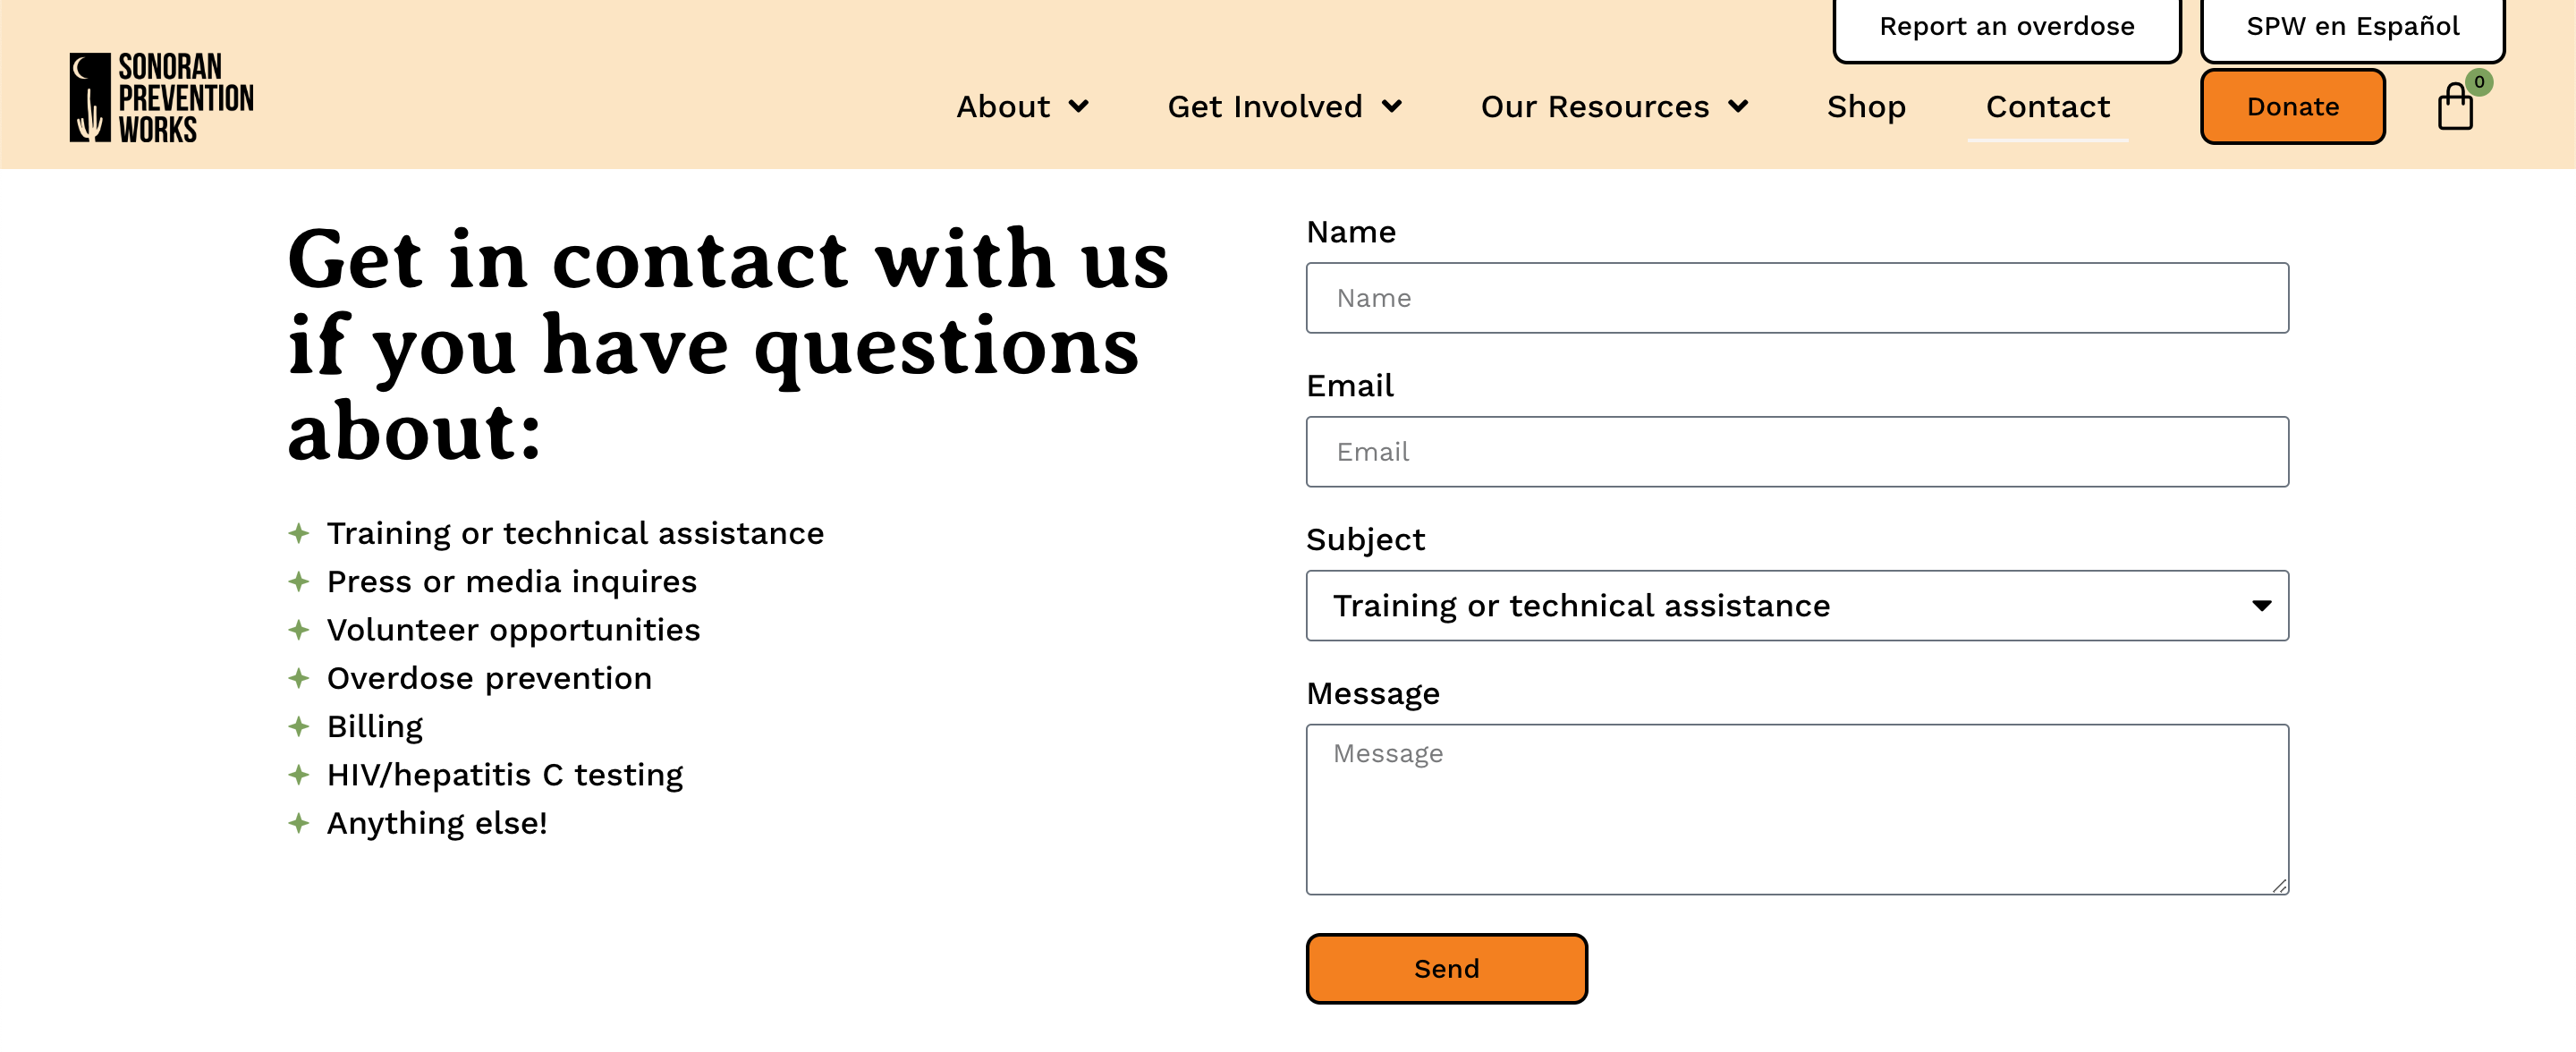Open the About menu
Screen dimensions: 2576x1052
pyautogui.click(x=1003, y=107)
